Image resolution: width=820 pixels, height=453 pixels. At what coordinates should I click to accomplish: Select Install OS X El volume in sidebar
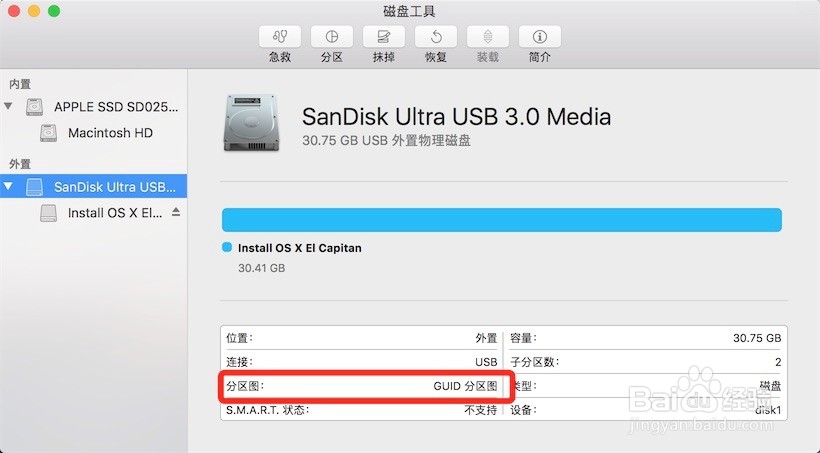pos(114,212)
